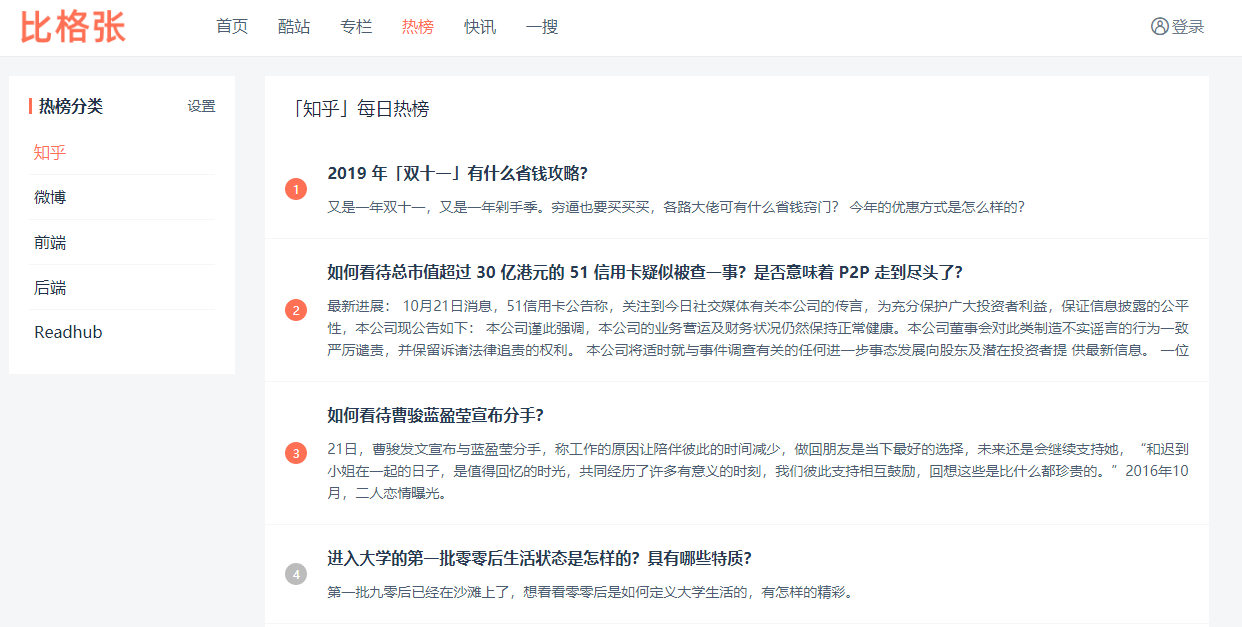
Task: Click 设置 in the category panel
Action: tap(201, 106)
